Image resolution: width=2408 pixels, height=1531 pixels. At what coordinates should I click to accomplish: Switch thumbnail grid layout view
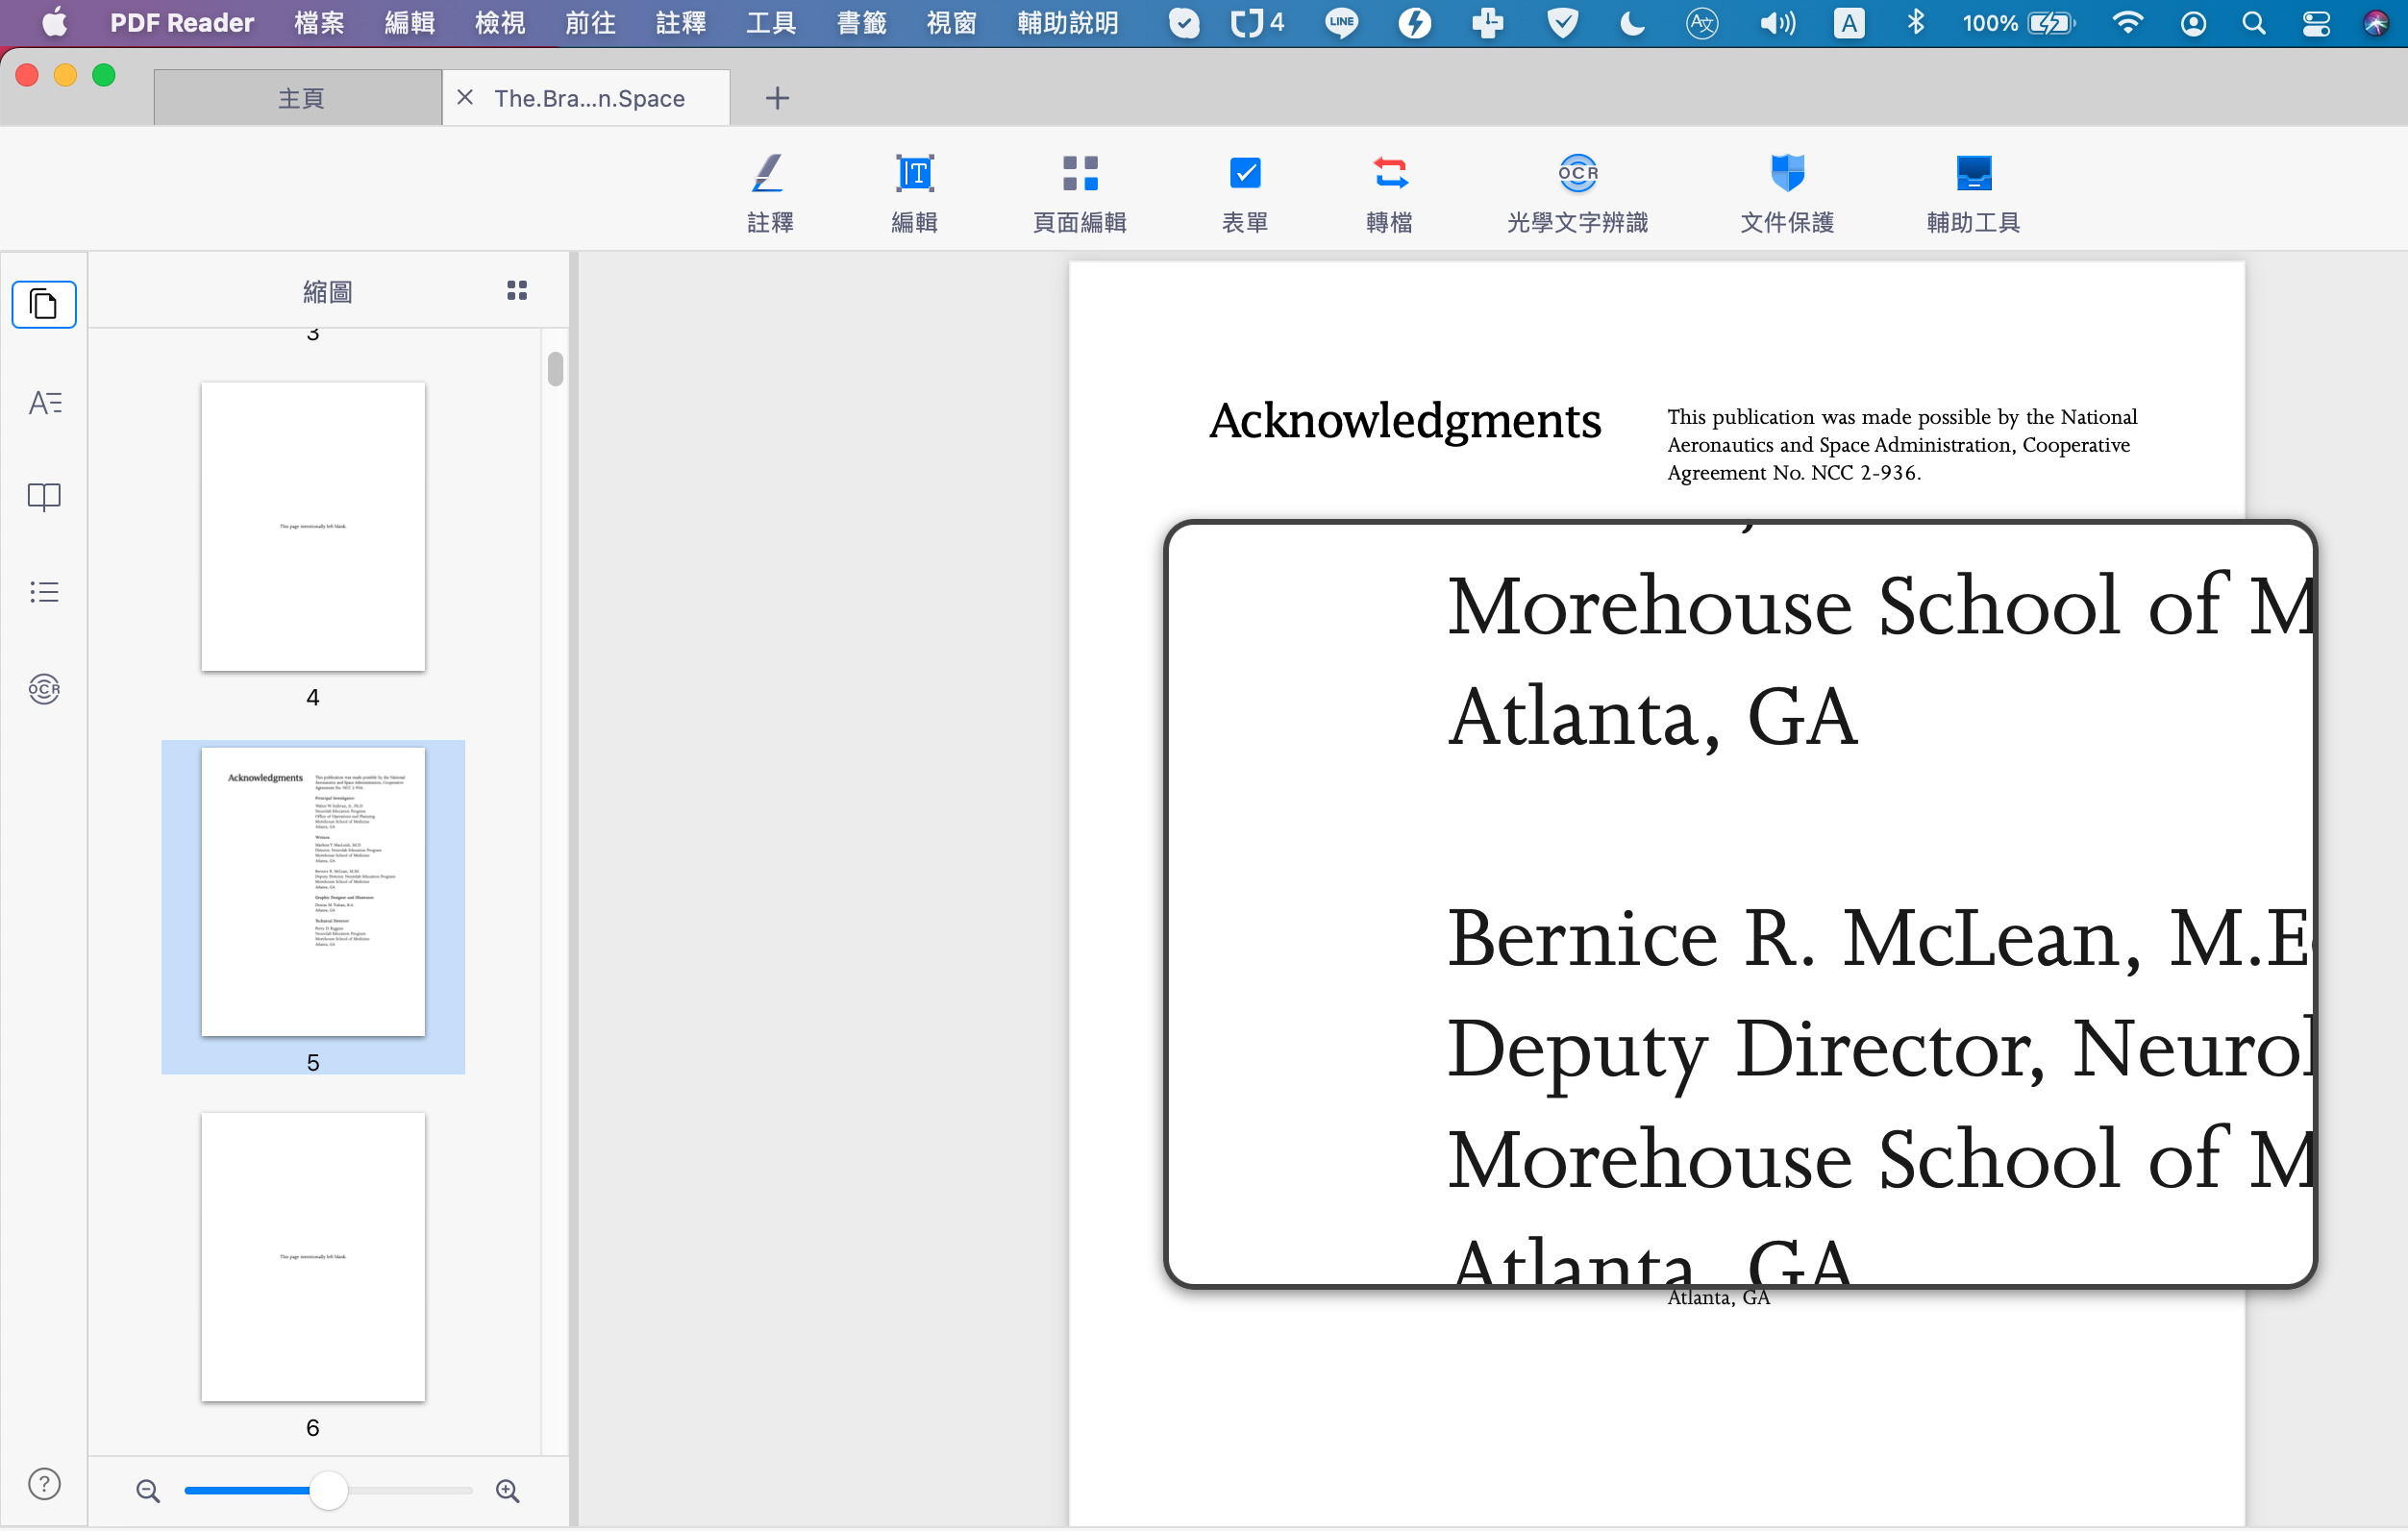[x=517, y=291]
